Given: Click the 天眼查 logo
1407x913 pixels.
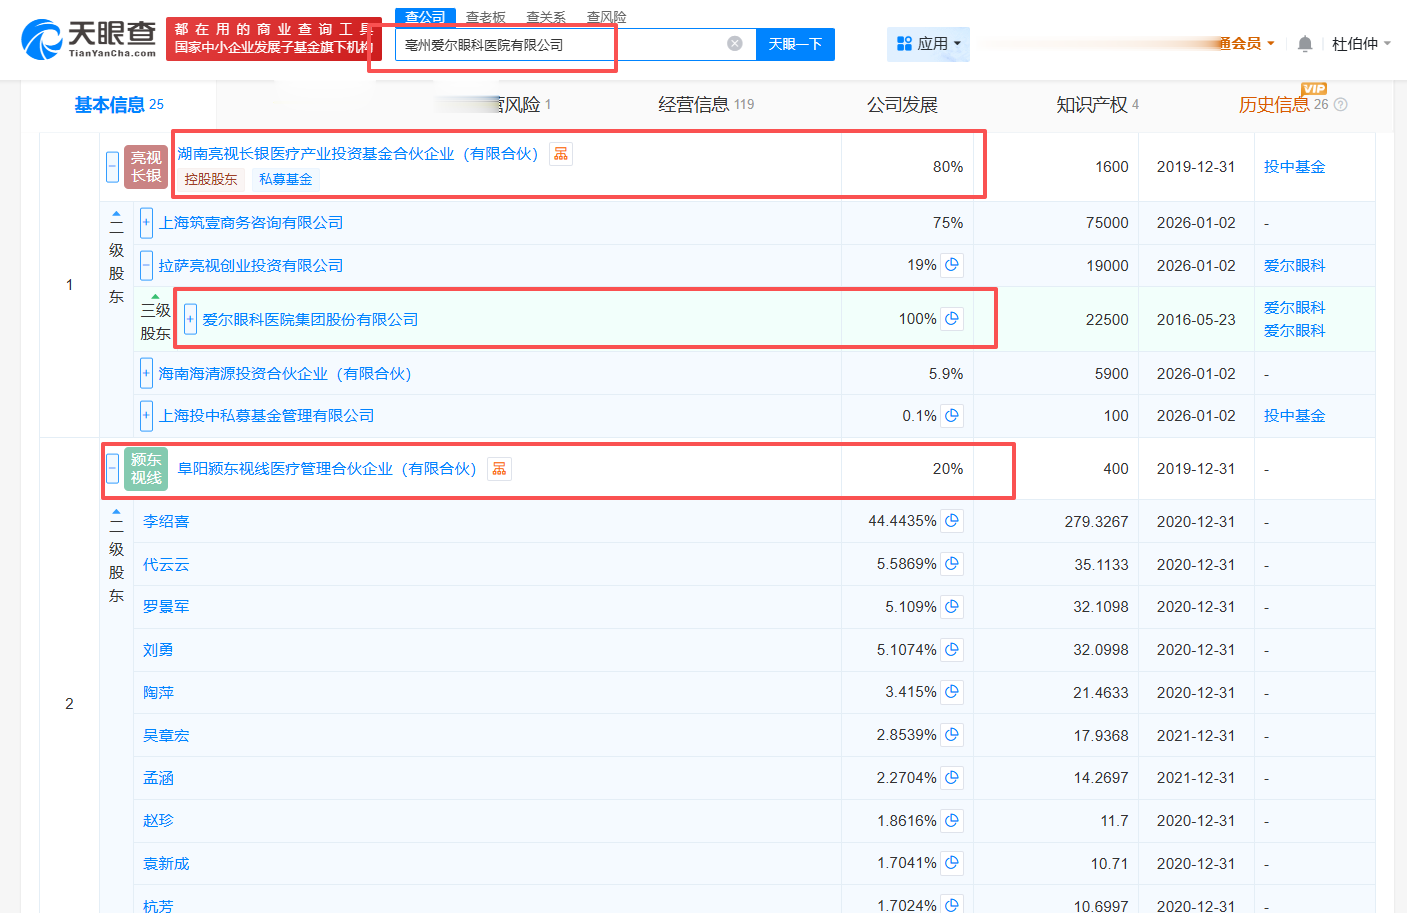Looking at the screenshot, I should coord(88,39).
